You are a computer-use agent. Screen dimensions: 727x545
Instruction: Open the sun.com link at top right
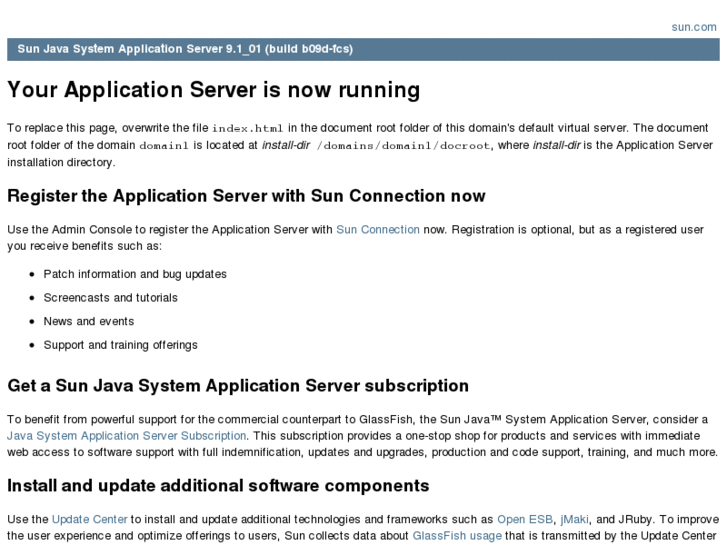coord(693,27)
